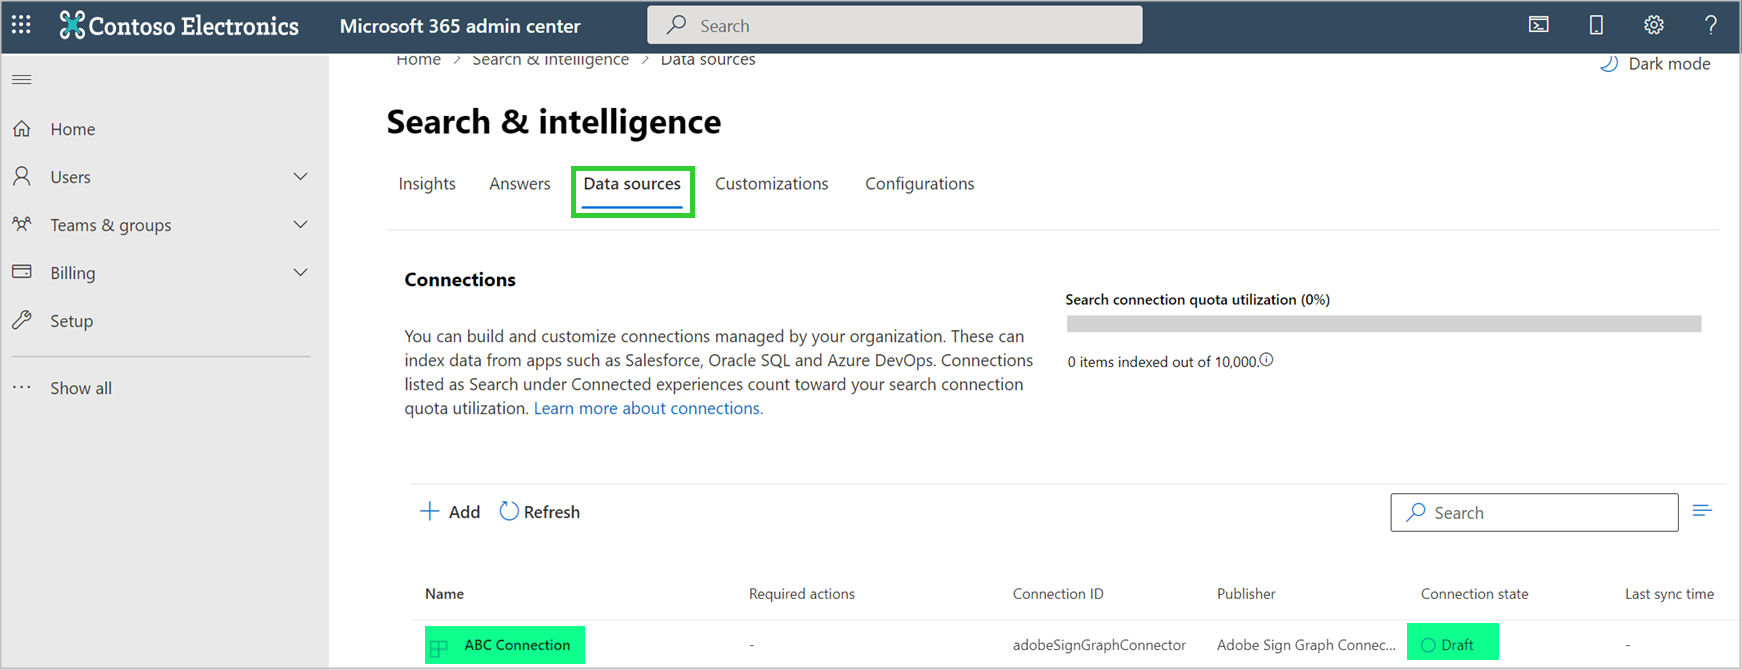Screen dimensions: 1742x670
Task: Click the Billing card icon
Action: pyautogui.click(x=22, y=272)
